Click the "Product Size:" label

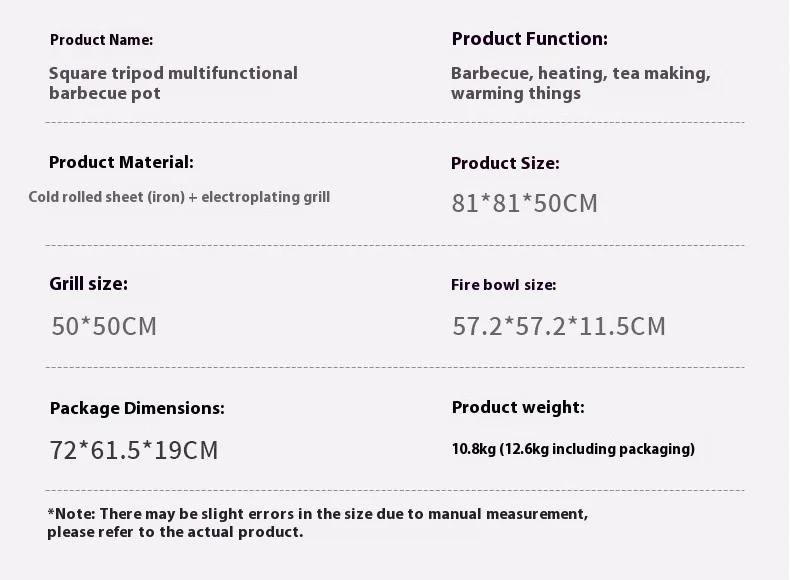[505, 163]
